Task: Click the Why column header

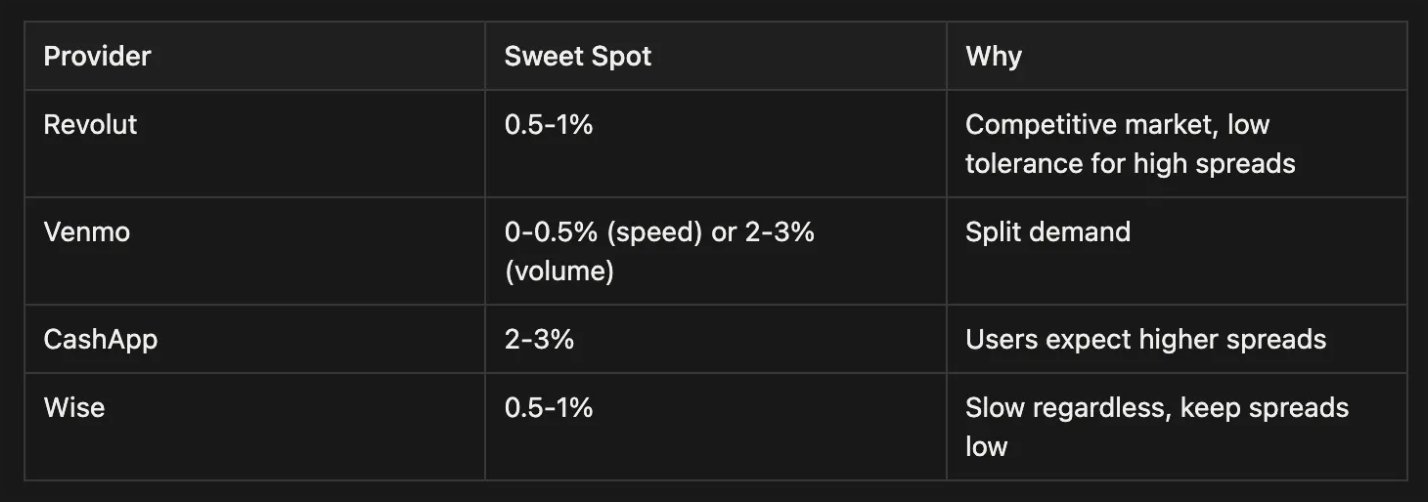Action: 993,56
